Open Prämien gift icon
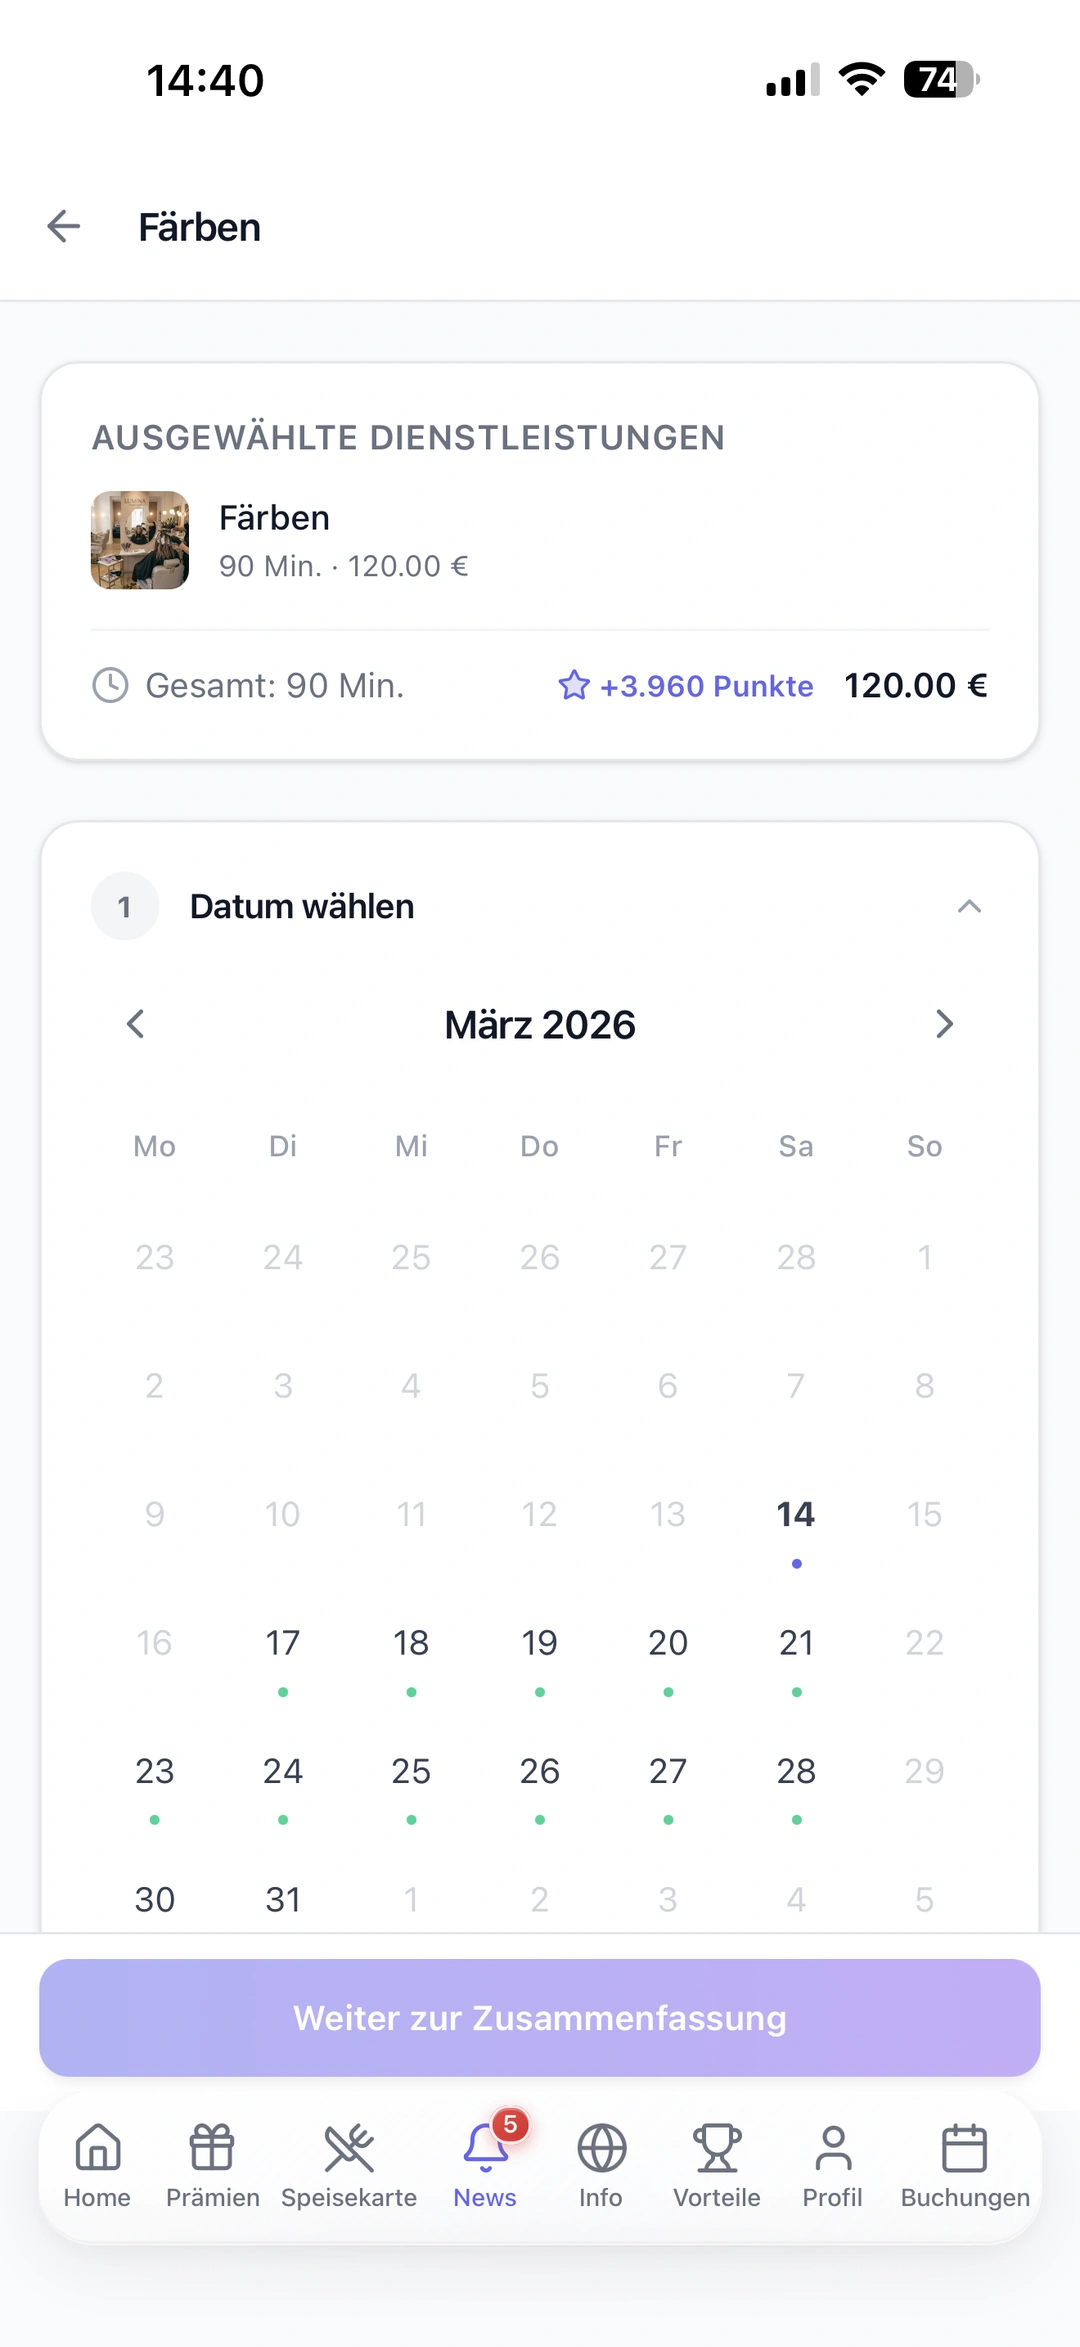The image size is (1080, 2347). (212, 2166)
